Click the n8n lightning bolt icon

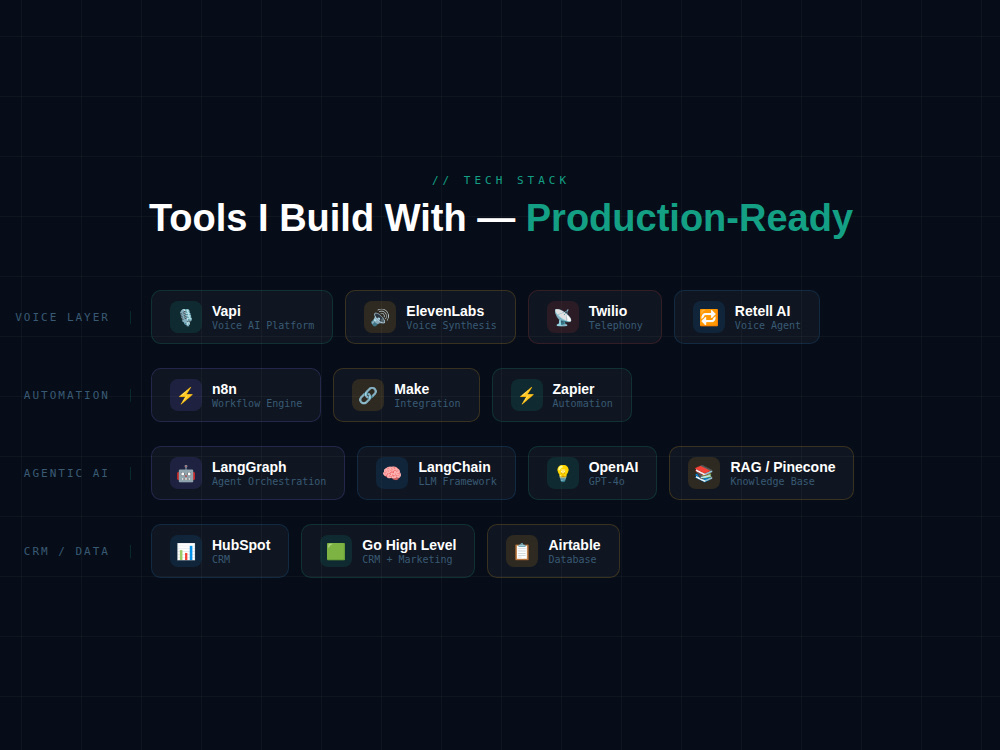[186, 395]
